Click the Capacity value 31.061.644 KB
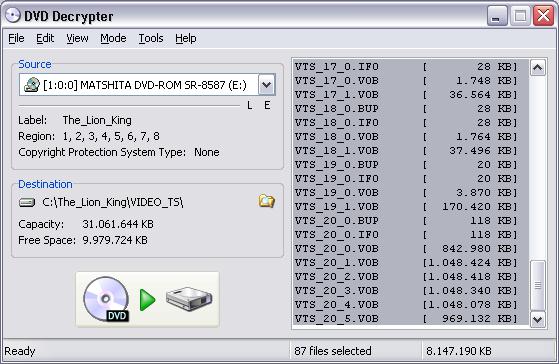Image resolution: width=559 pixels, height=364 pixels. 118,224
